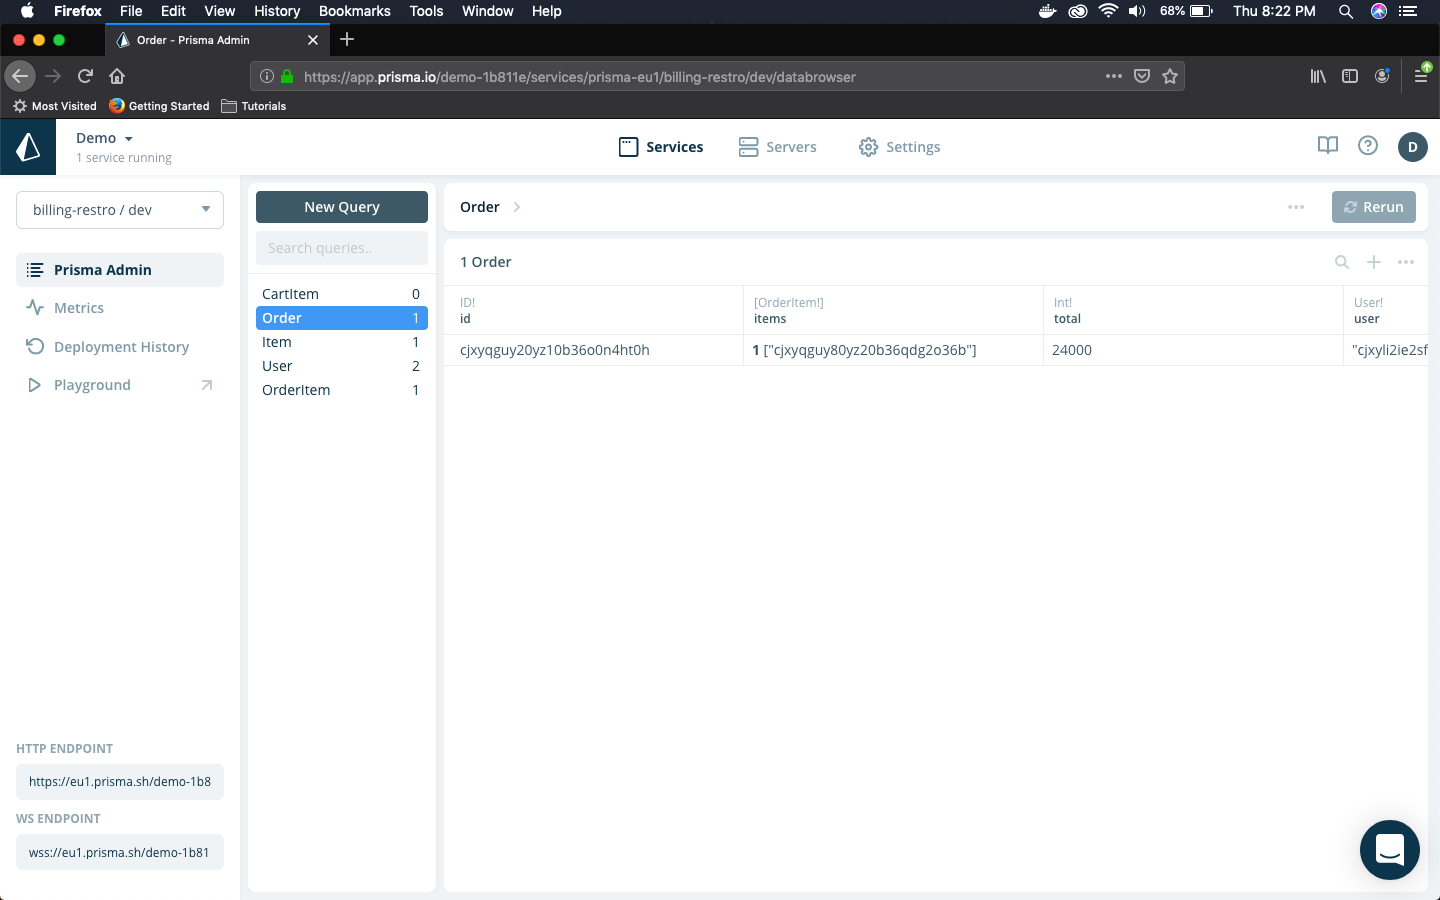Open macOS Spotlight search

coord(1346,11)
